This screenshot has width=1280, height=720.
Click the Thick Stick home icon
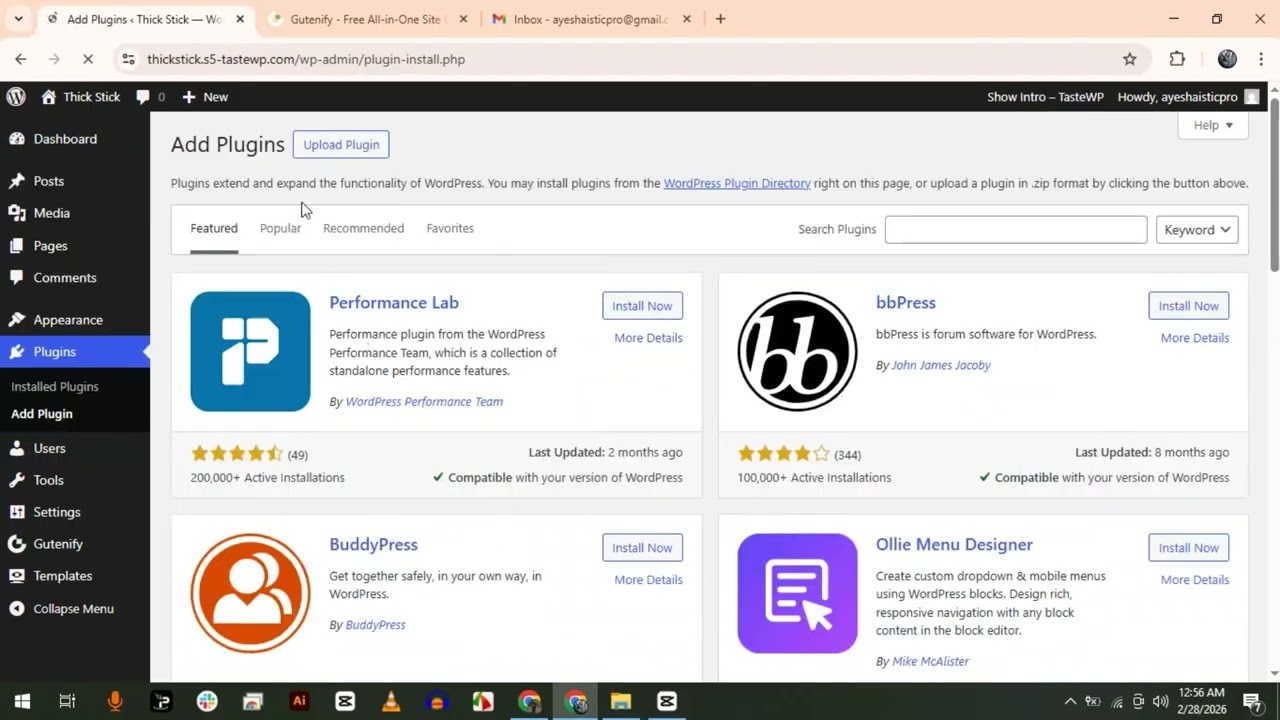point(49,97)
